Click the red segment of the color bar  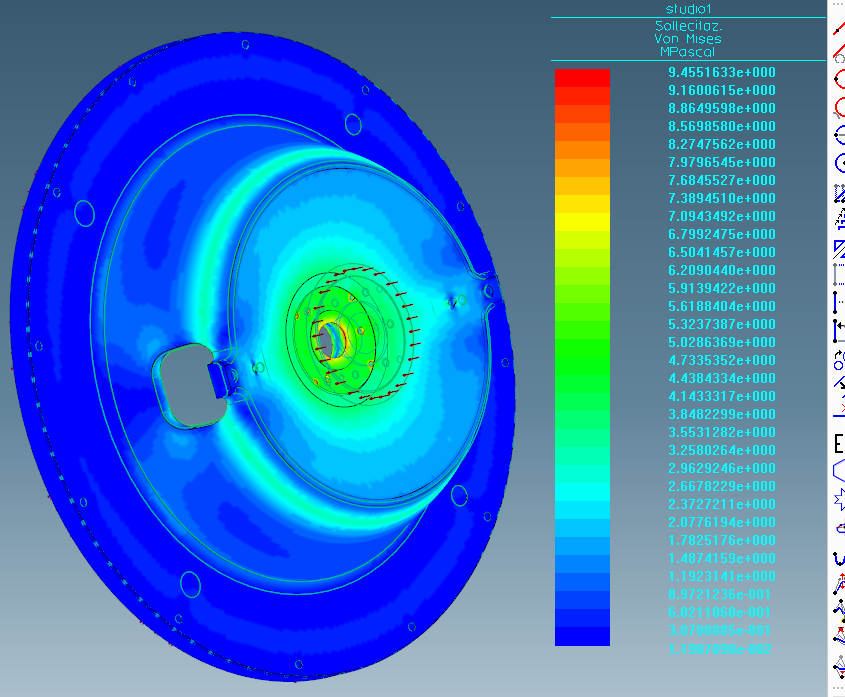point(582,78)
